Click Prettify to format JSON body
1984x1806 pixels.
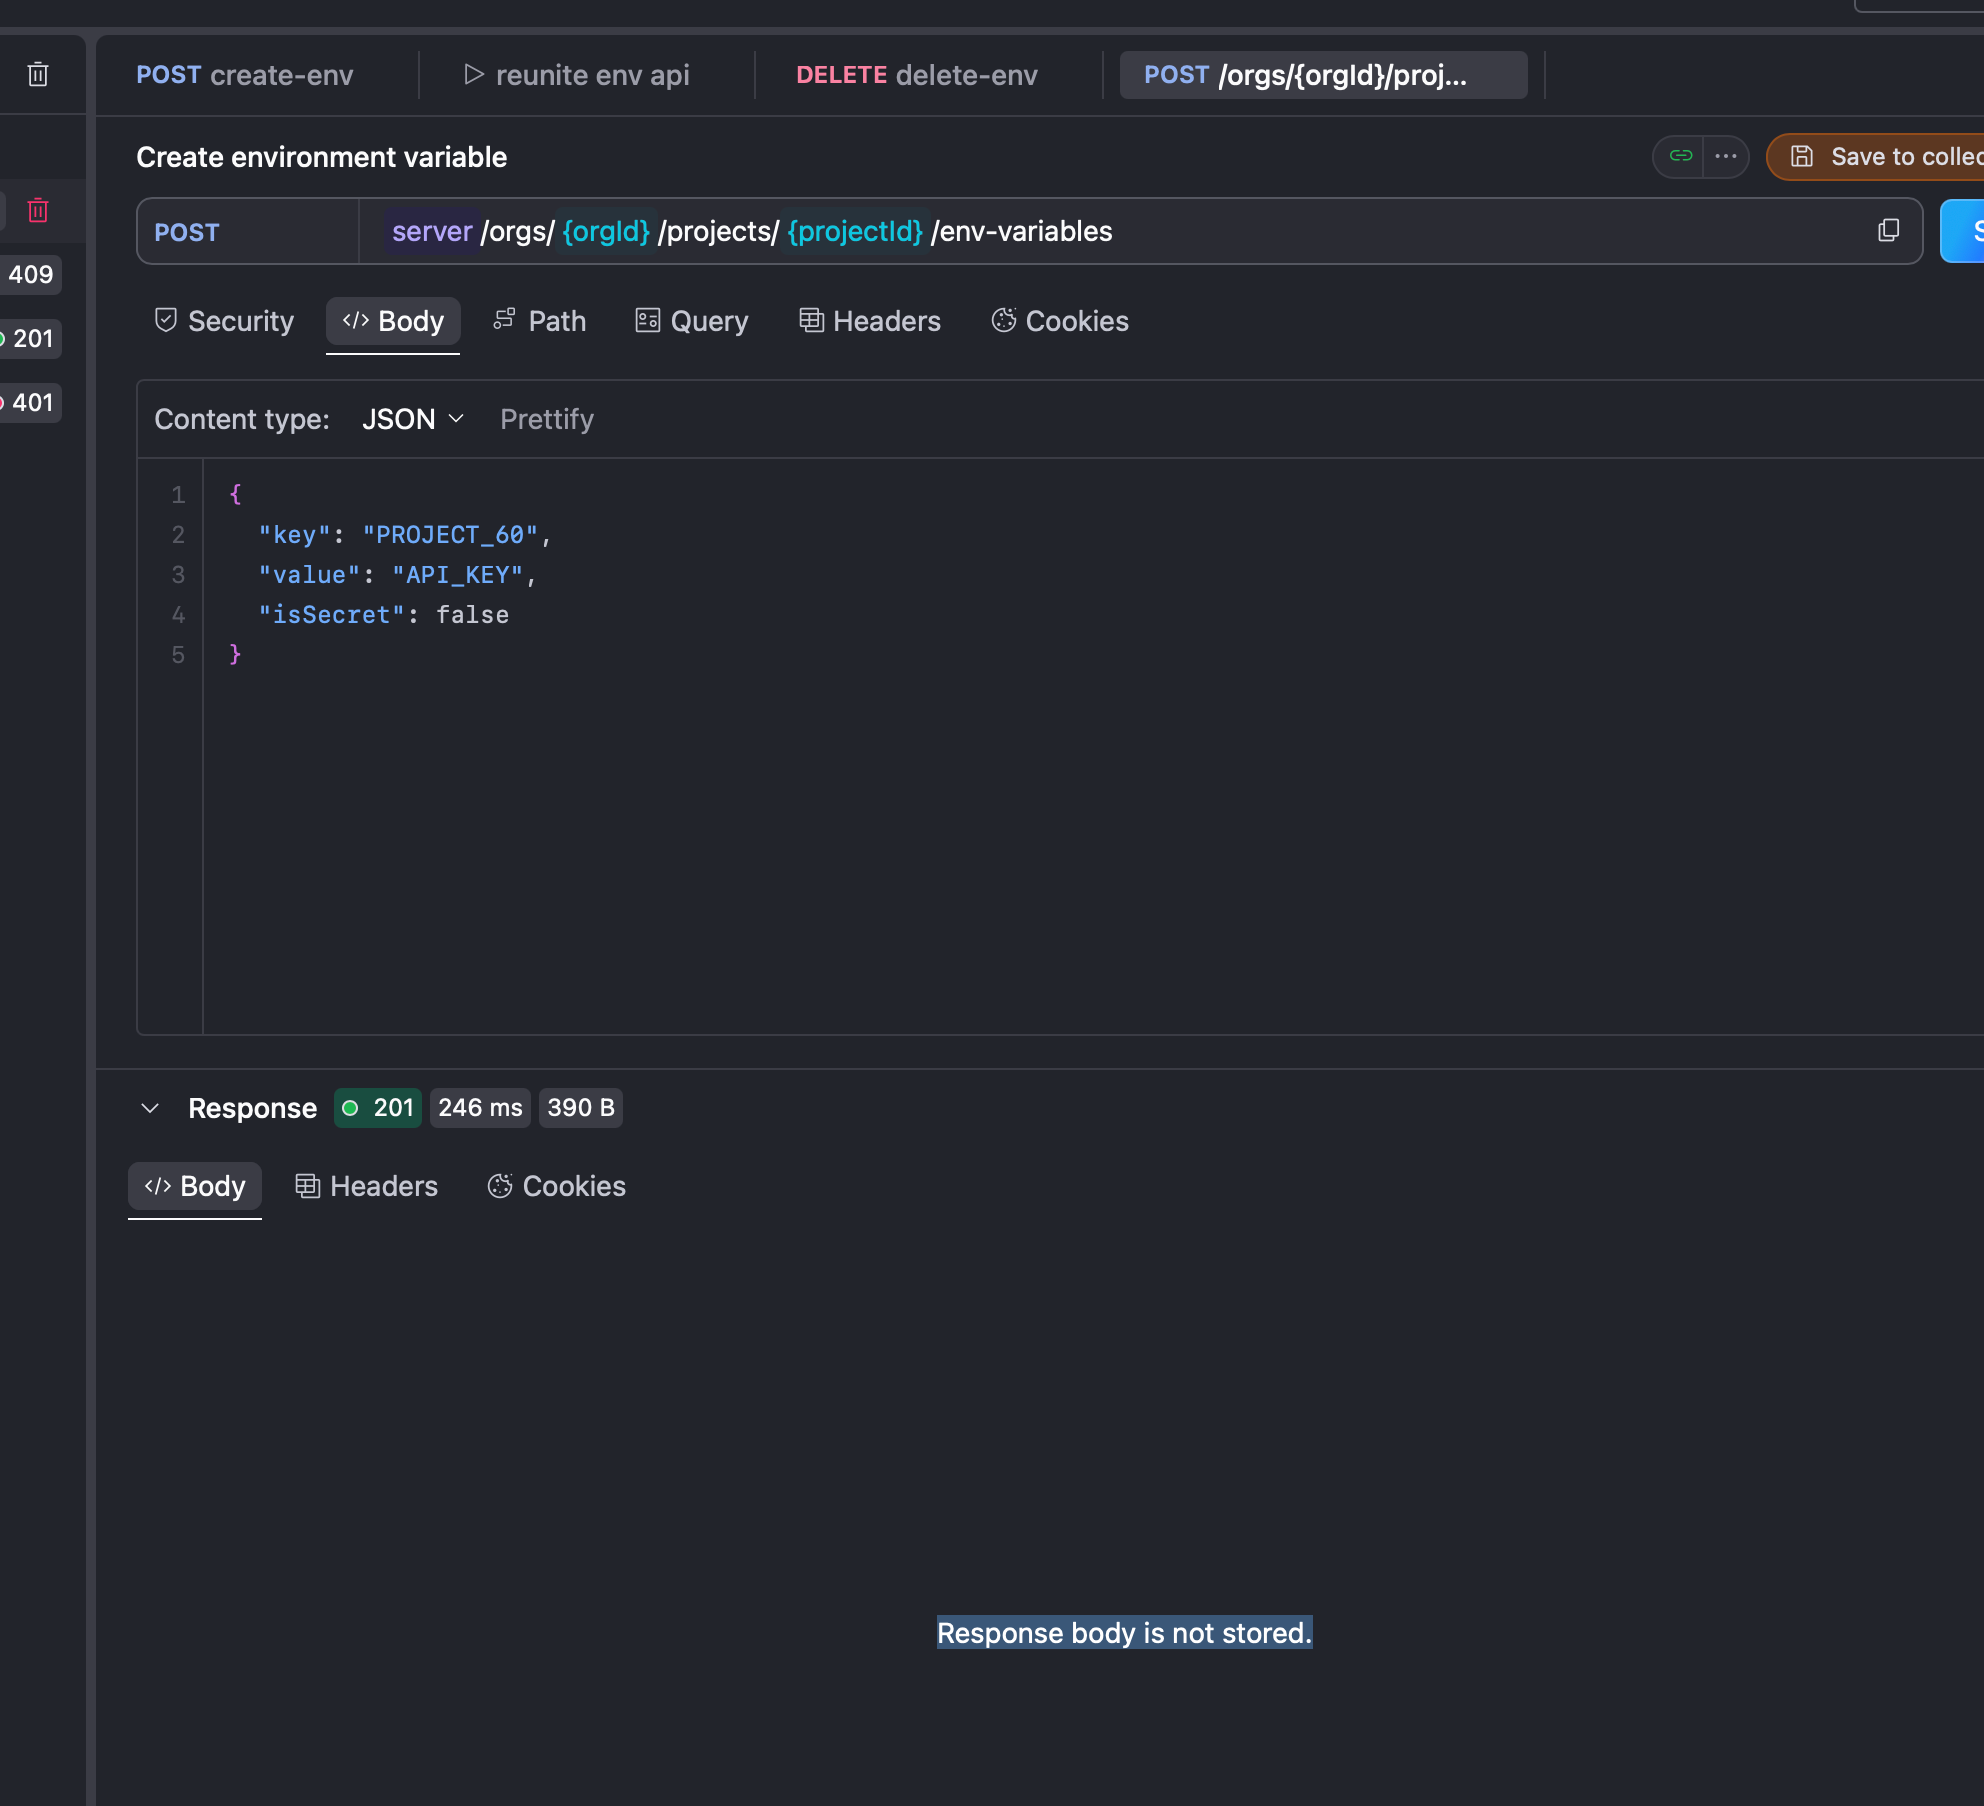[547, 419]
